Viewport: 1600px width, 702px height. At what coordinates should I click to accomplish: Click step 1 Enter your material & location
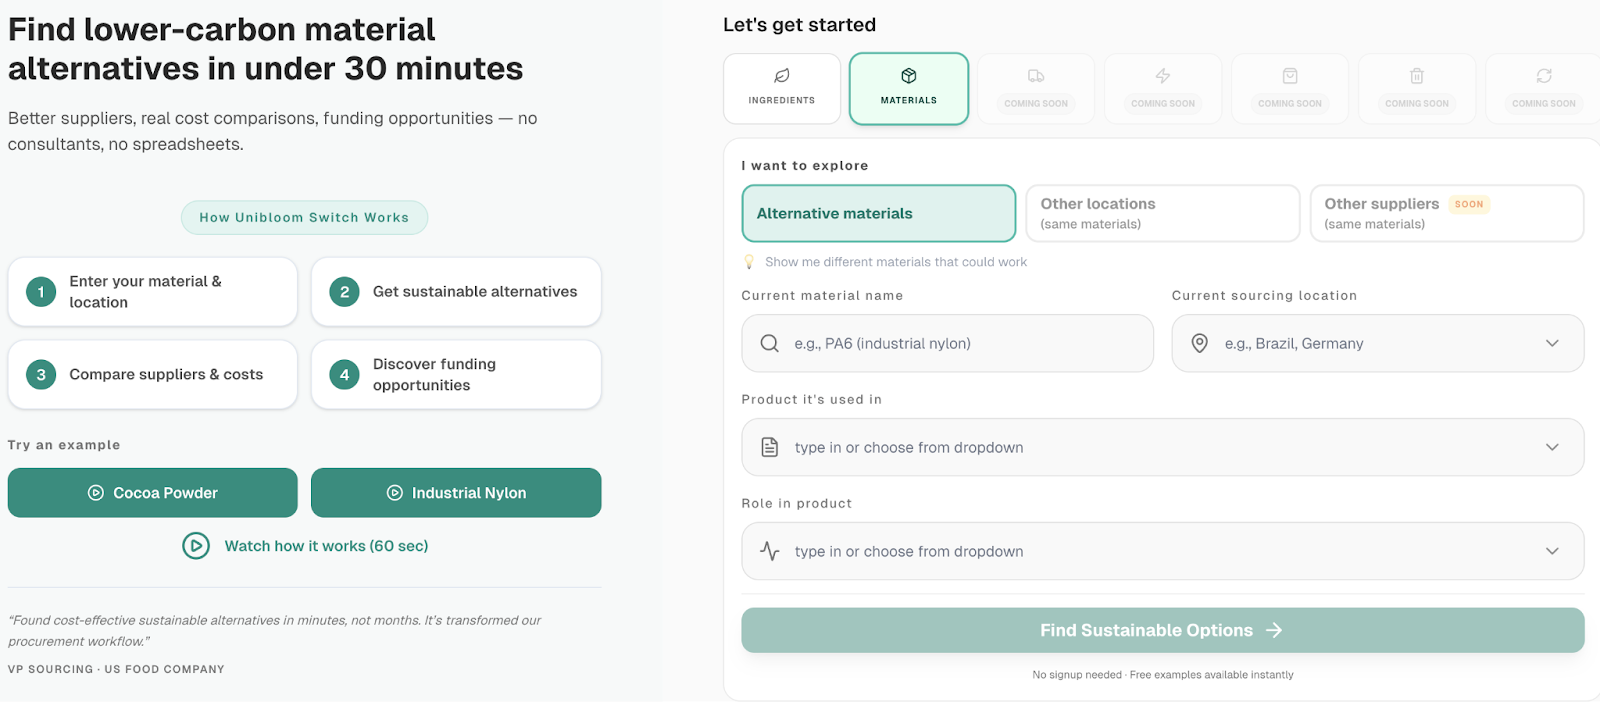[153, 292]
